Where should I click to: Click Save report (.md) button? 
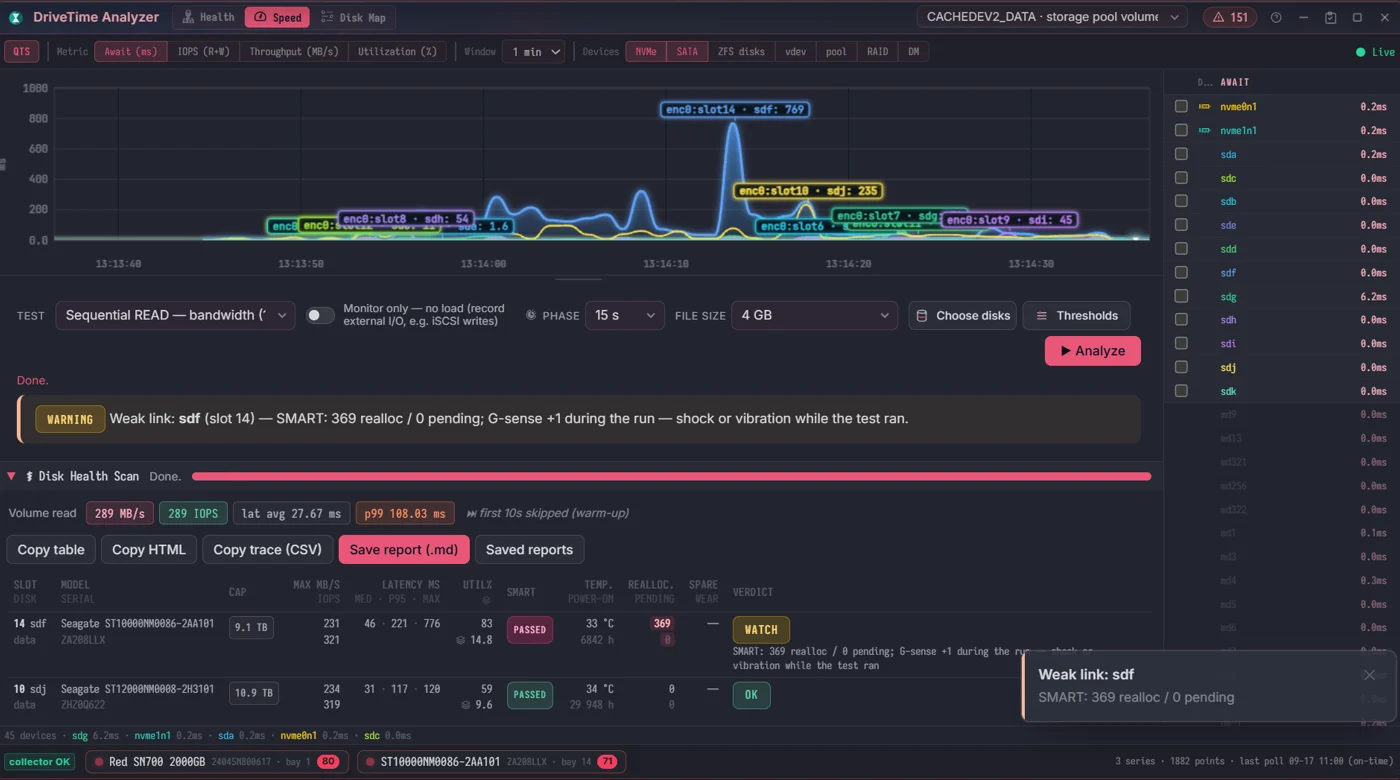[404, 549]
